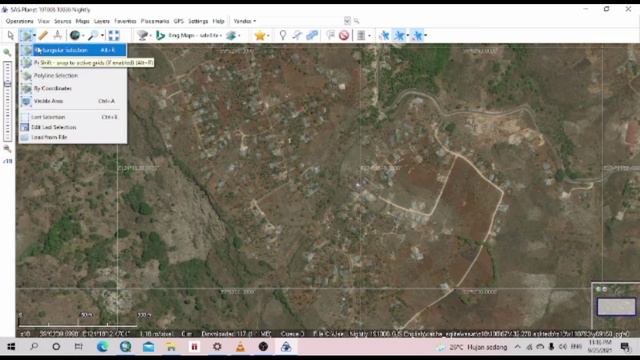Open the selection tool dropdown arrow

point(34,36)
